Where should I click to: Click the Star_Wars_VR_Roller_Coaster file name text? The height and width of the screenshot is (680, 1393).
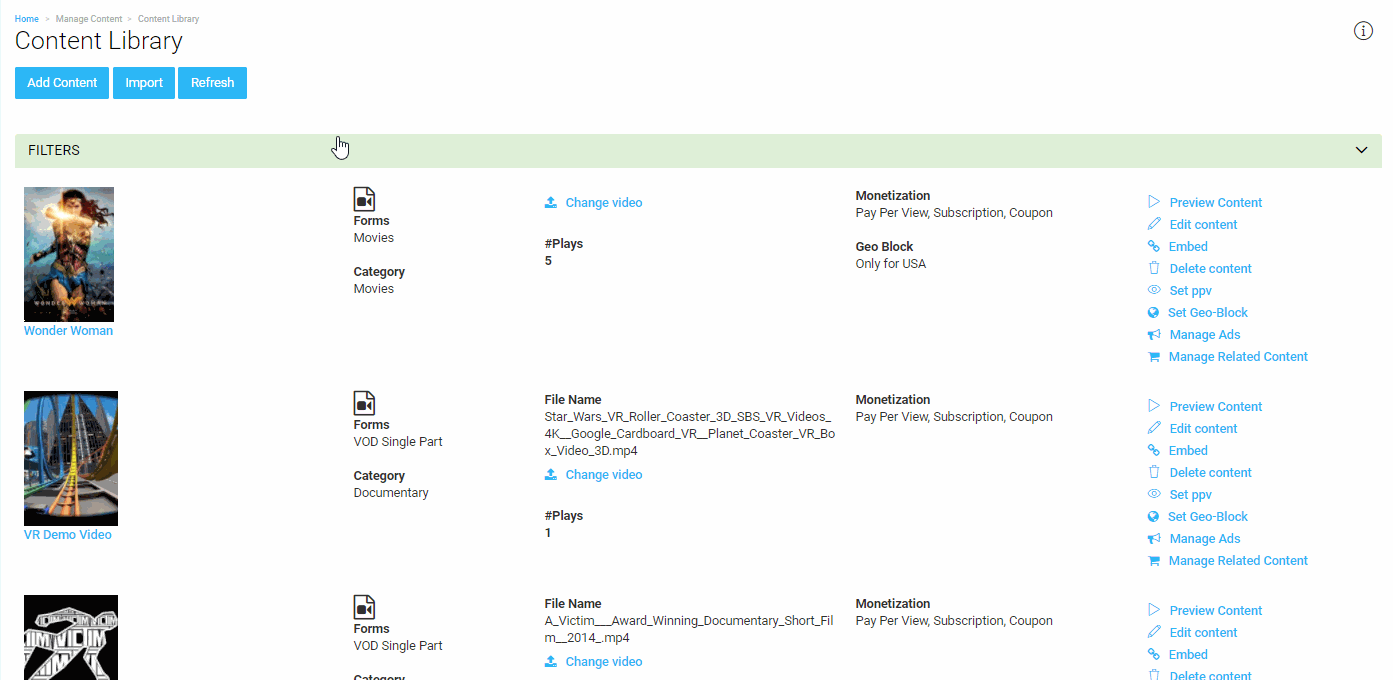(x=689, y=434)
